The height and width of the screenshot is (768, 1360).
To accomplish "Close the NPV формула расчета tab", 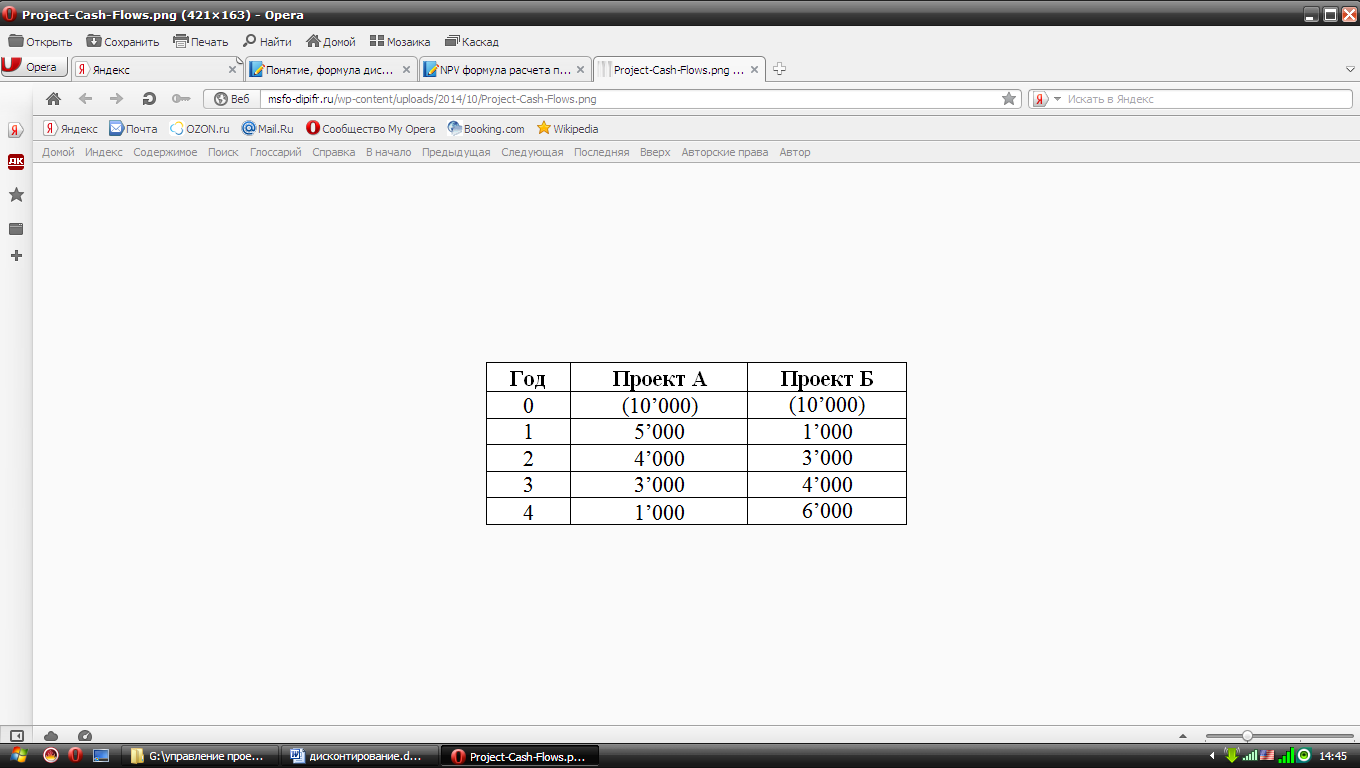I will [580, 70].
